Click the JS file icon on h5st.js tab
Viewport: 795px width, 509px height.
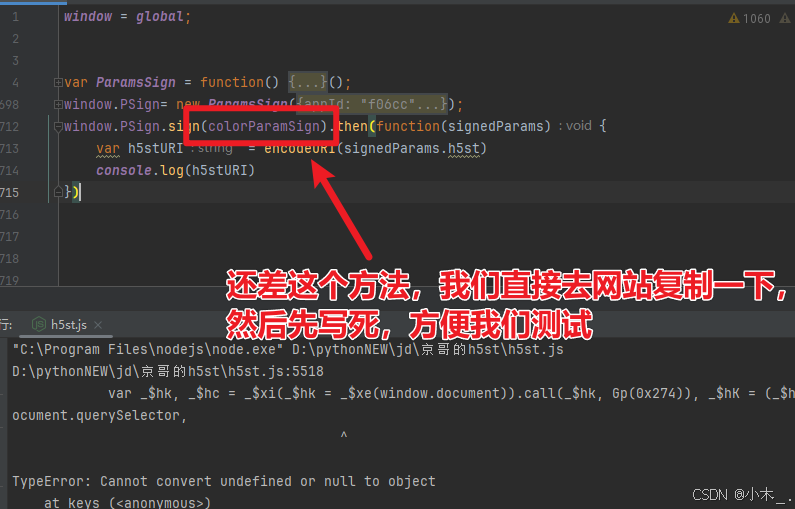pyautogui.click(x=39, y=324)
